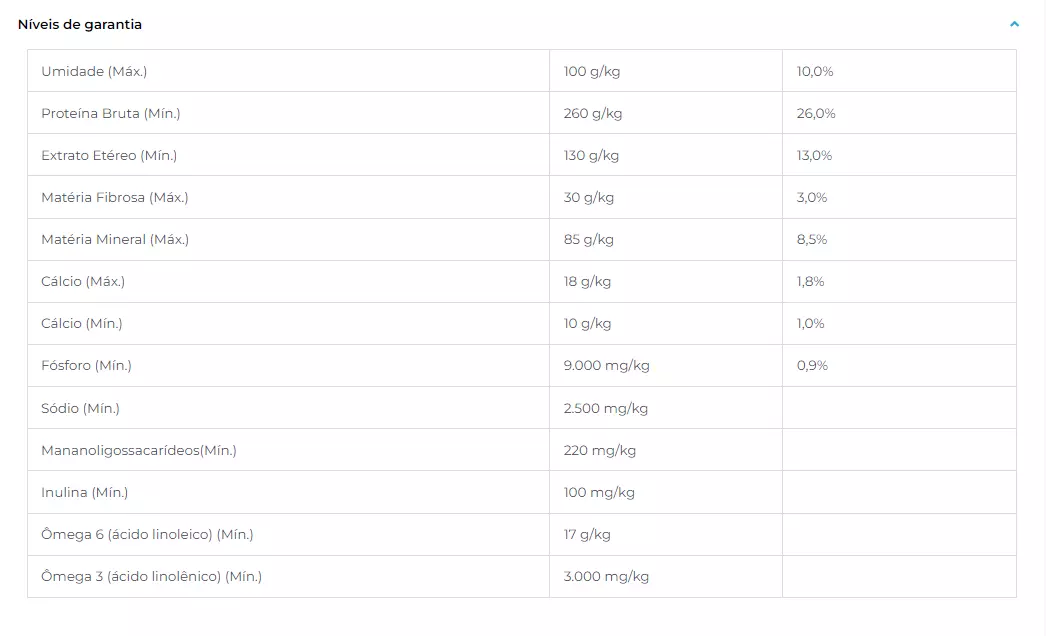Click the Níveis de garantia heading
Screen dimensions: 1046x636
point(79,25)
